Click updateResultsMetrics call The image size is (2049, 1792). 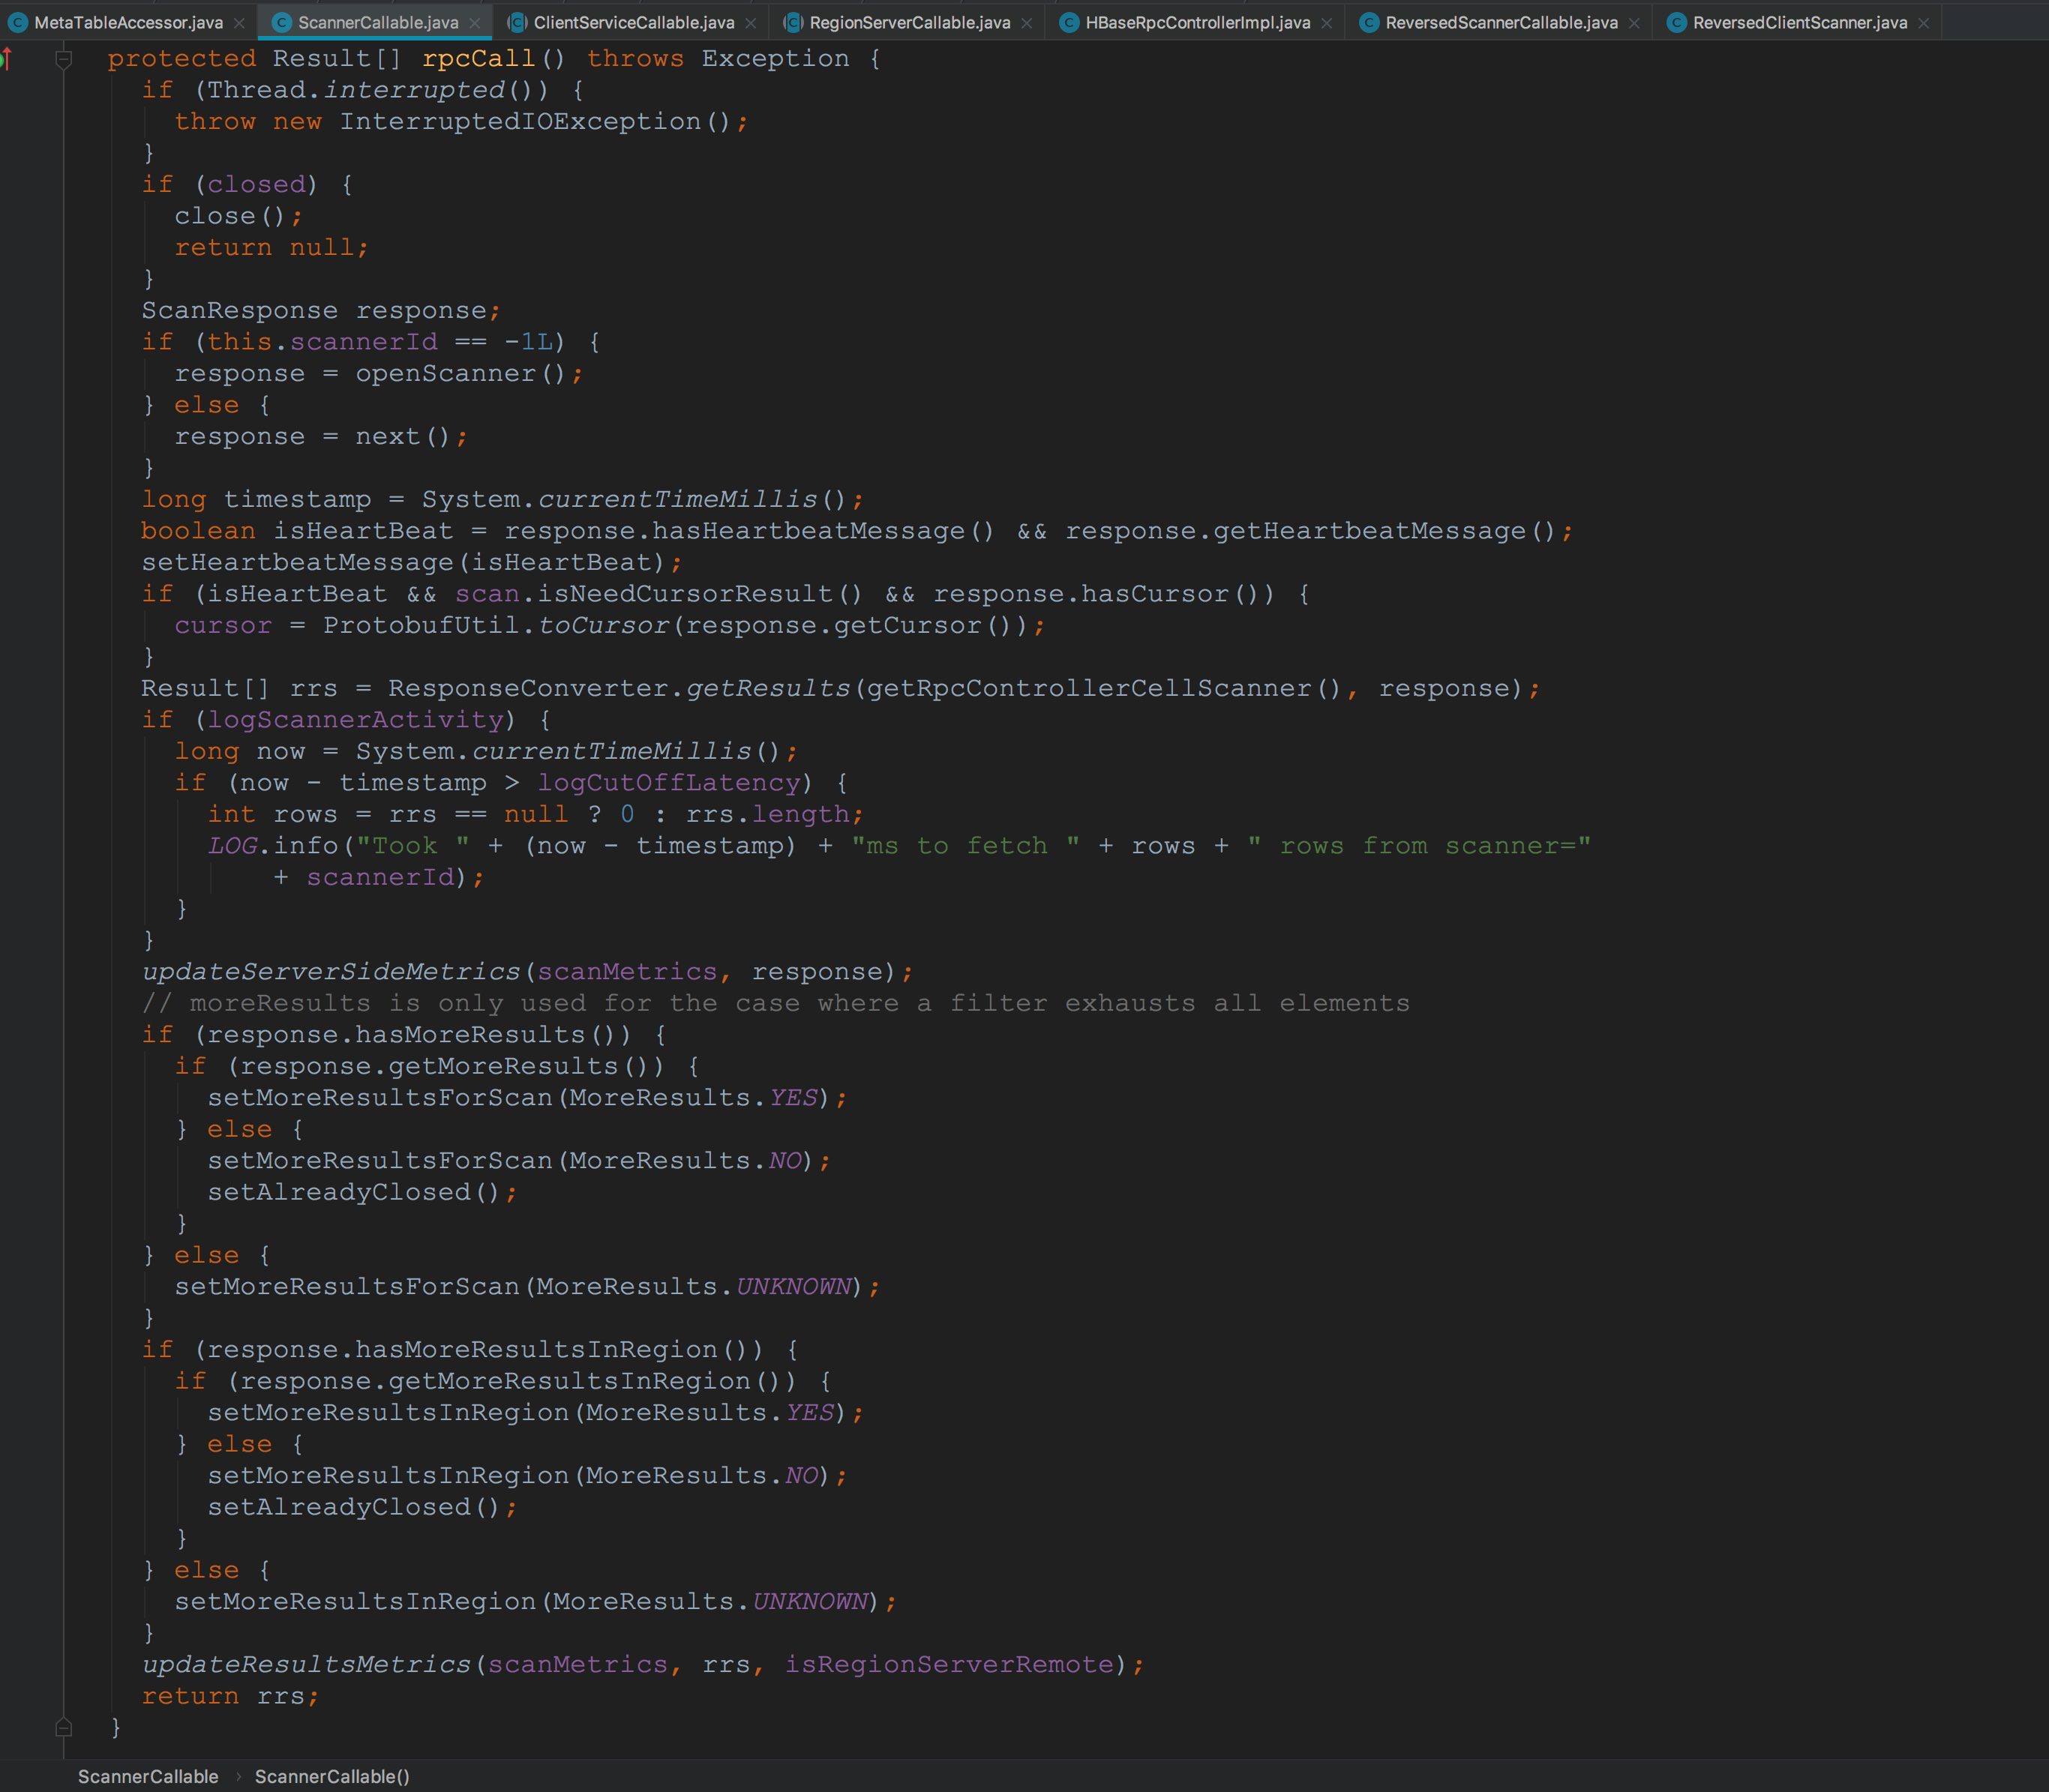[x=306, y=1665]
